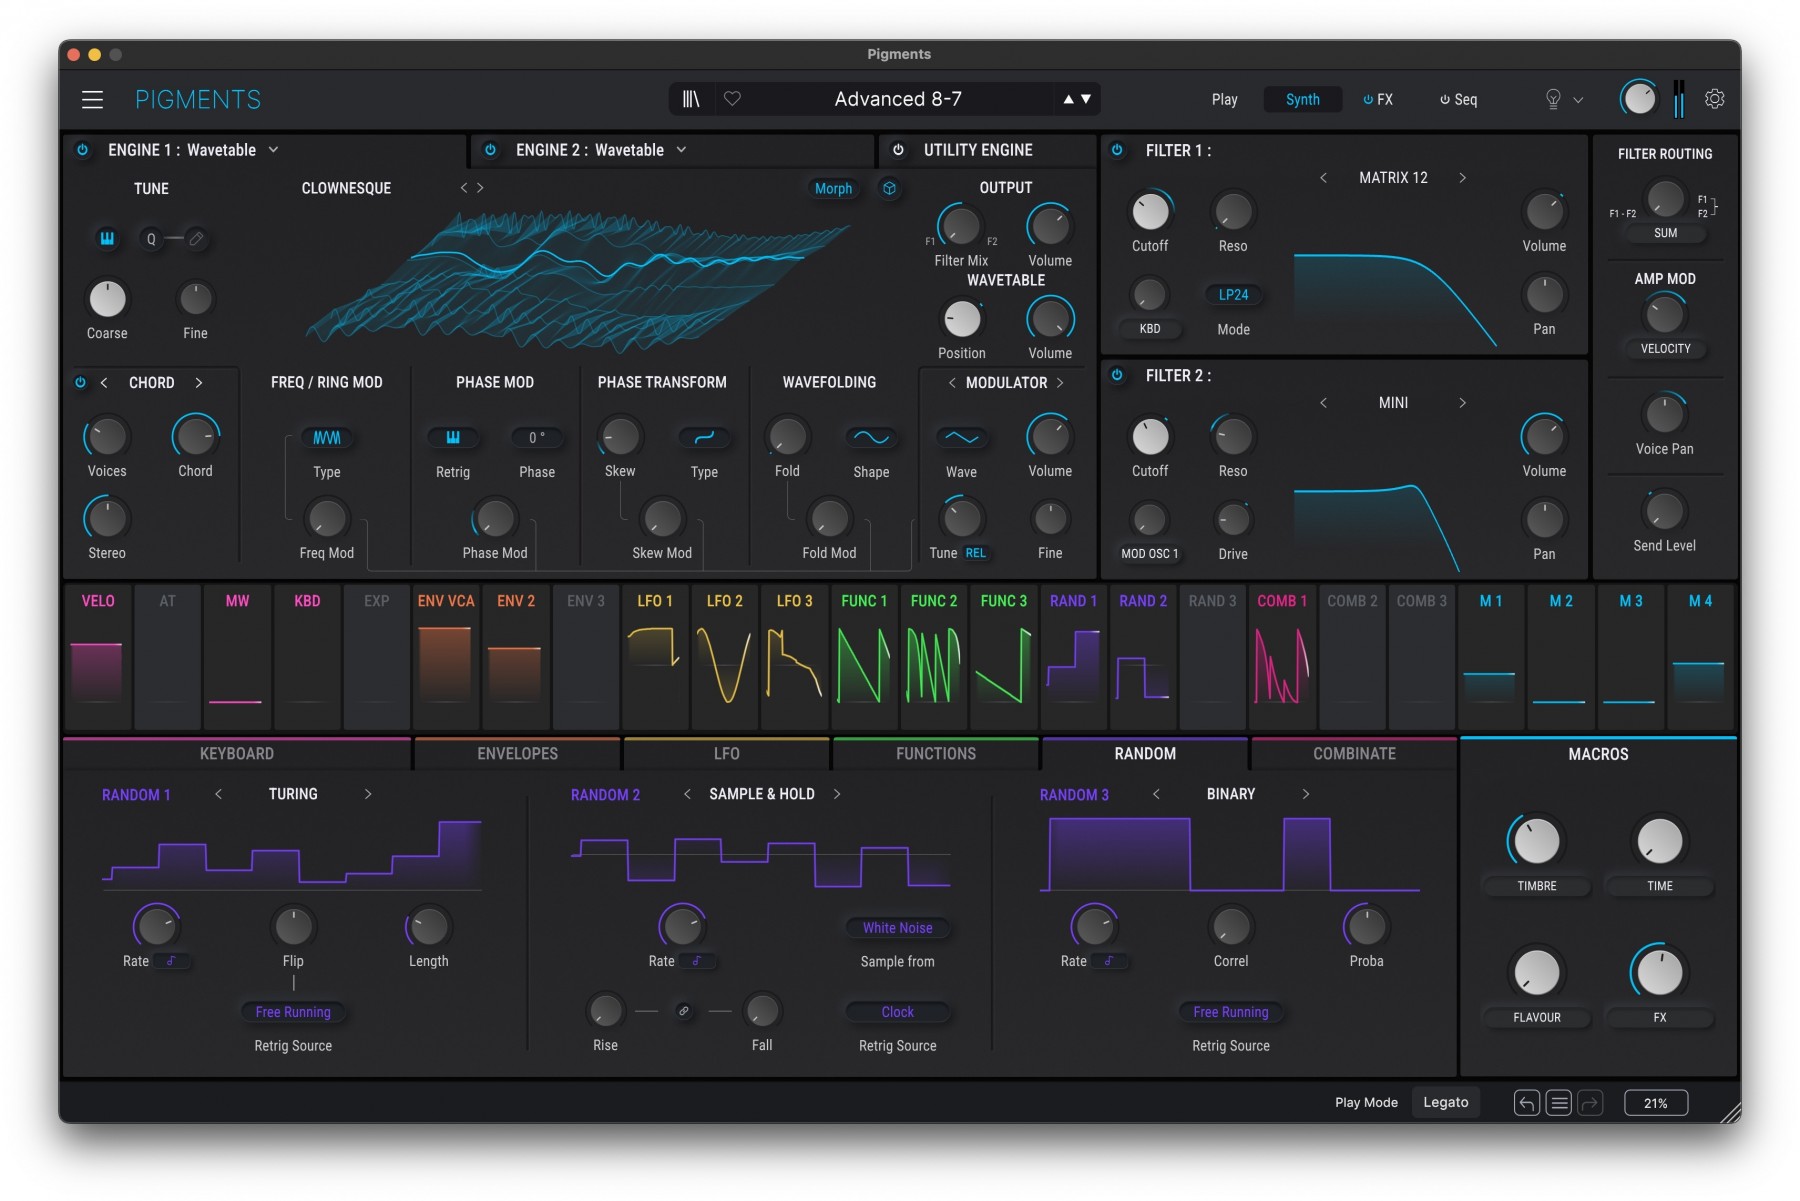Open the Keyboard modulation tab

pos(237,754)
